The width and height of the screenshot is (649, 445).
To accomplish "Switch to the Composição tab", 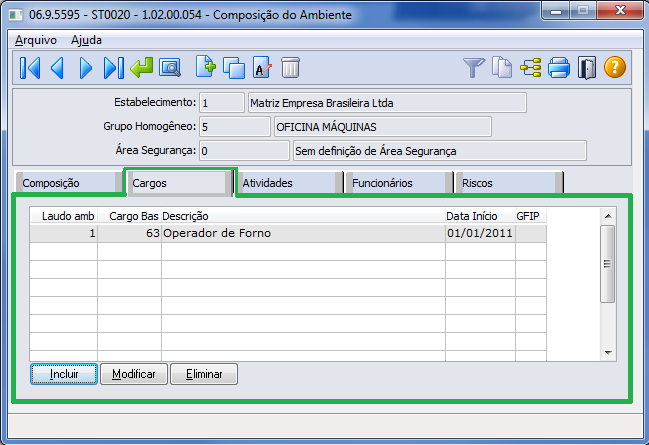I will 68,183.
